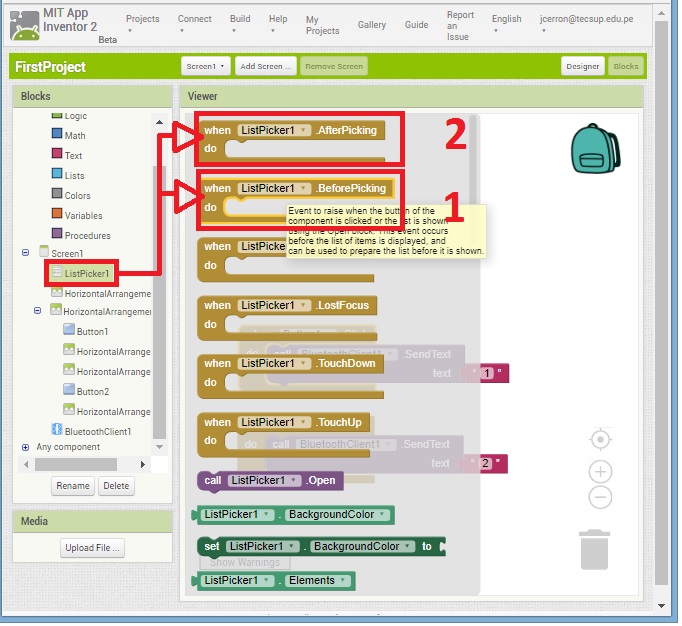Zoom out with the minus circle icon

(600, 498)
